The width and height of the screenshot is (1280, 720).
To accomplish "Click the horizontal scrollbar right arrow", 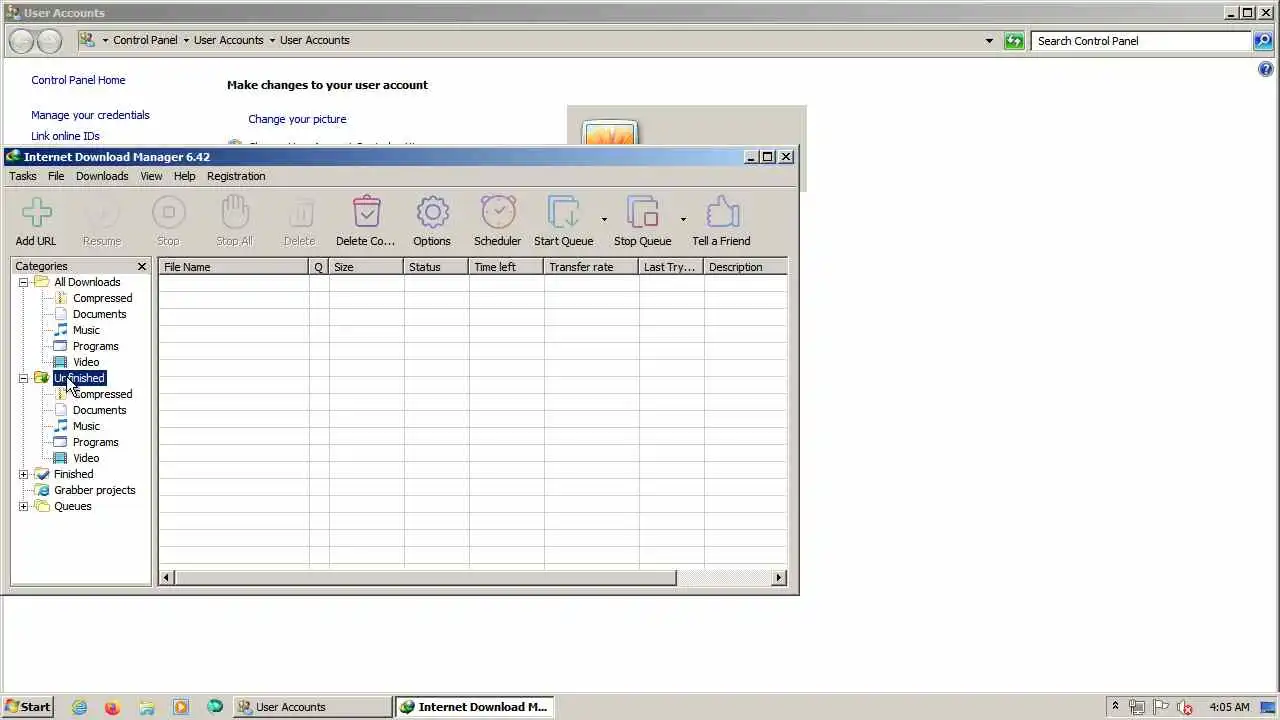I will (779, 577).
